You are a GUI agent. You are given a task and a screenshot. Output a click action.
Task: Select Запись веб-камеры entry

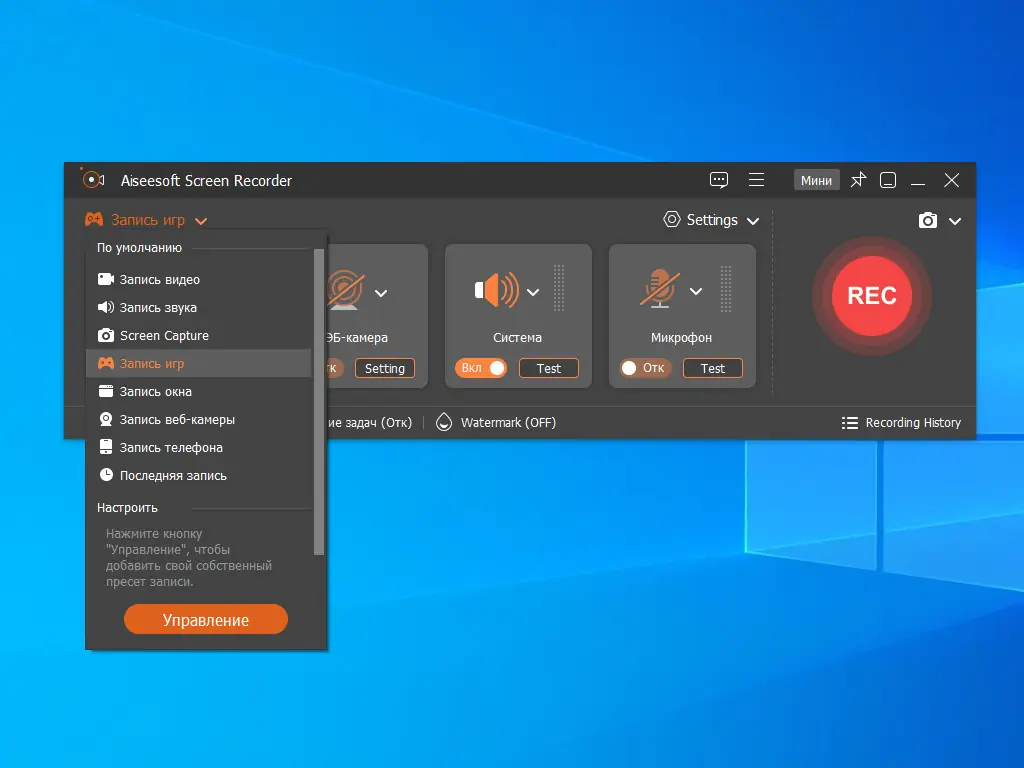click(x=199, y=419)
